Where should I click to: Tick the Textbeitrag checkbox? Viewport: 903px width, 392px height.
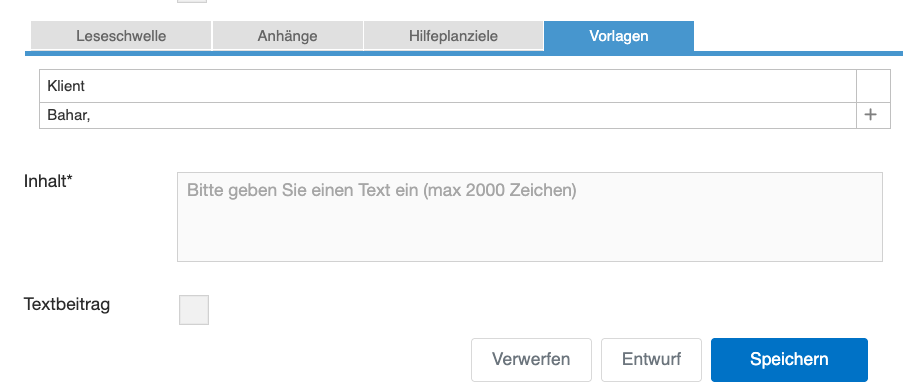pyautogui.click(x=194, y=310)
